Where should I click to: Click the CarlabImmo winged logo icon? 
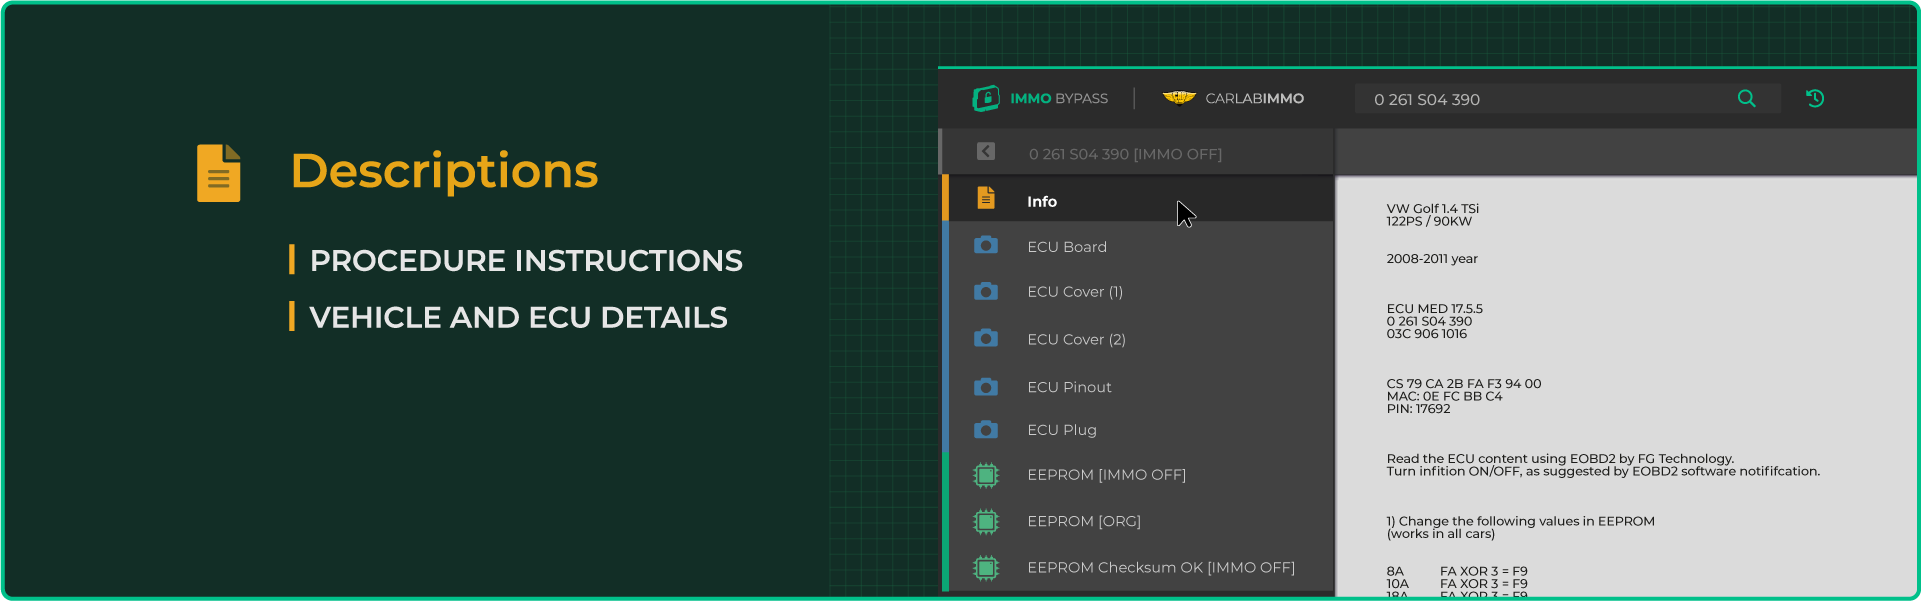[x=1179, y=98]
